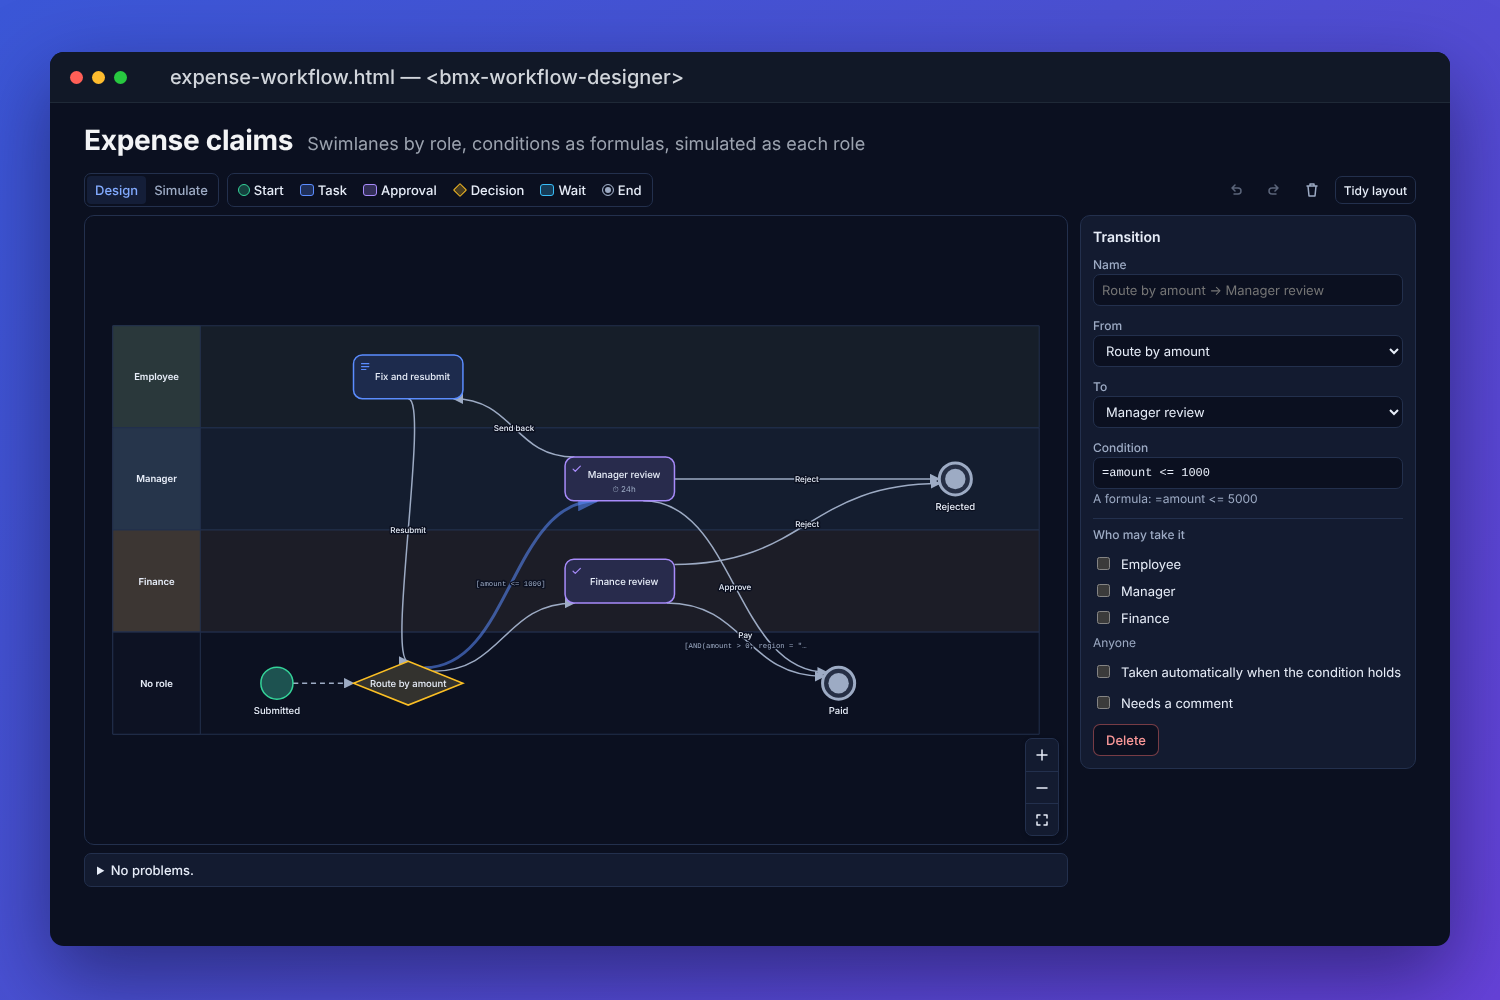Click the transition Name input field

click(x=1248, y=290)
